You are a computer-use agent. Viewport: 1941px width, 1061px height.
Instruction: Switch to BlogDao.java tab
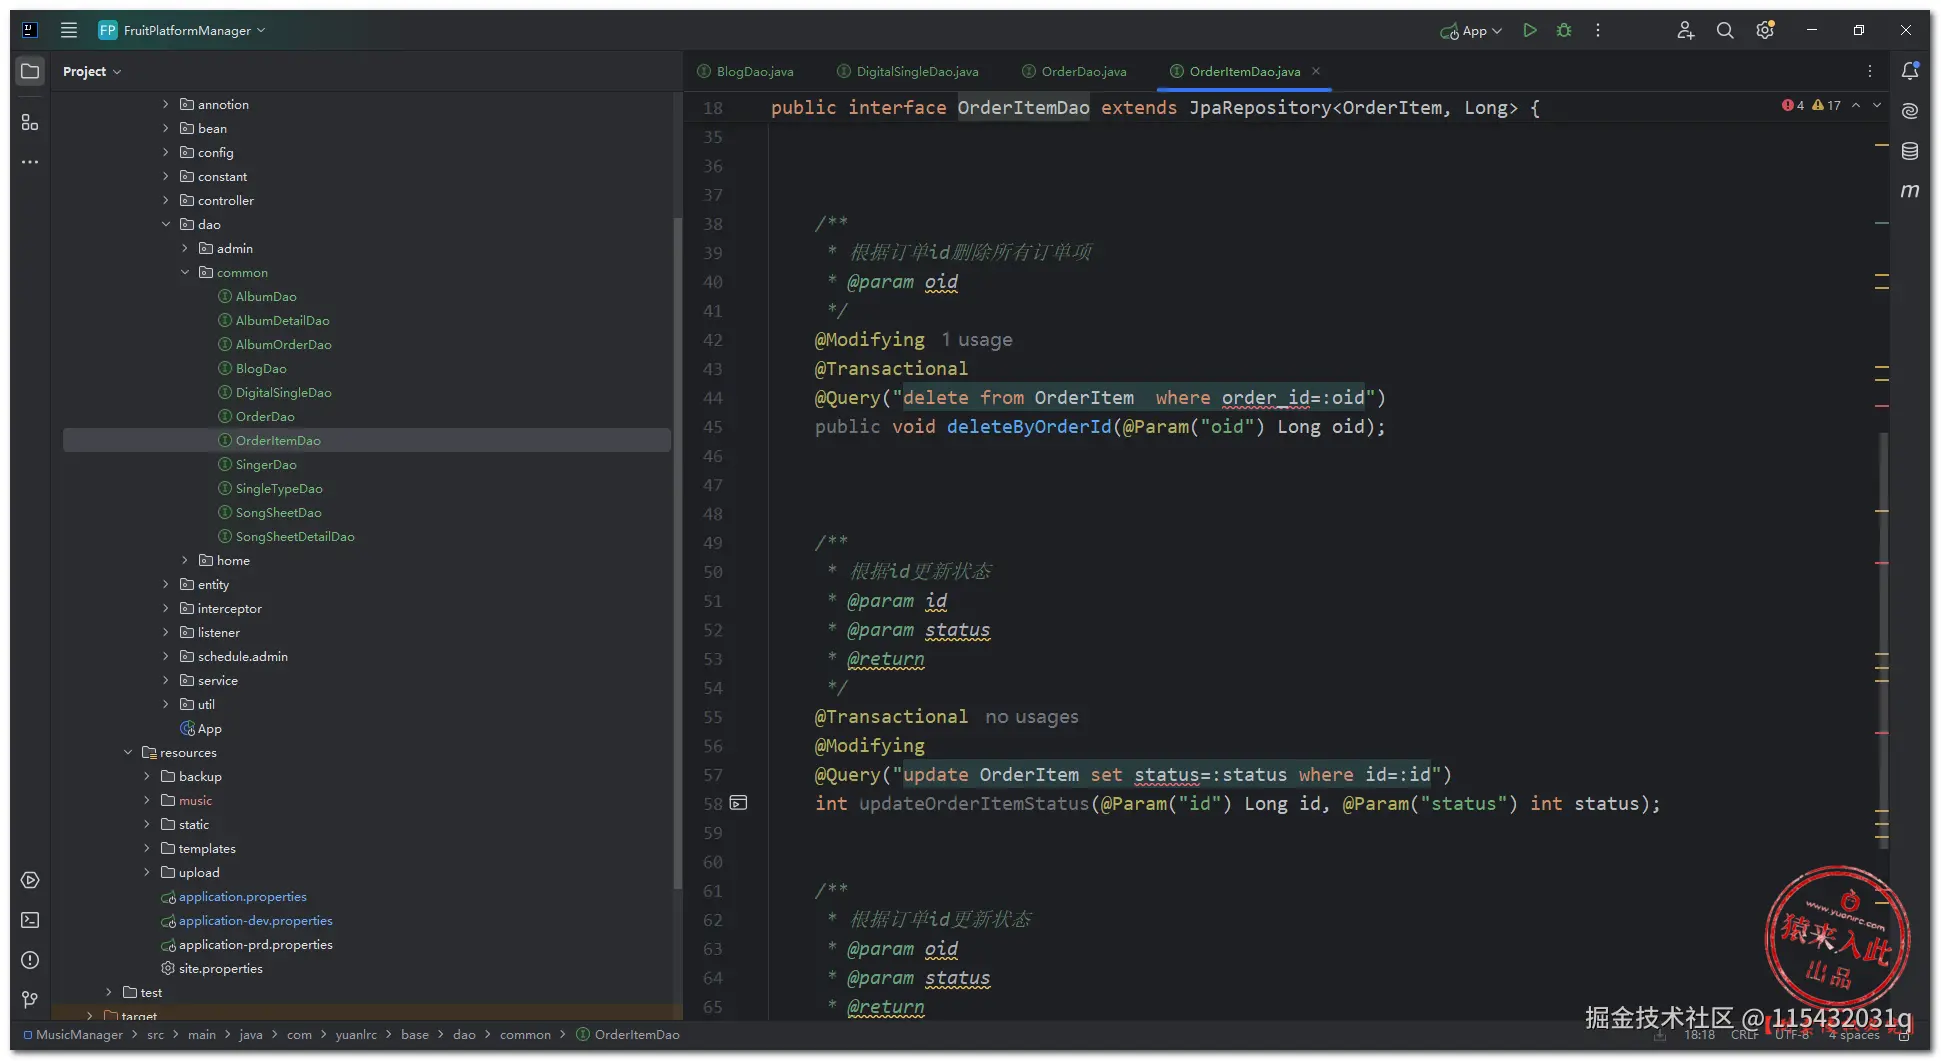pos(745,71)
